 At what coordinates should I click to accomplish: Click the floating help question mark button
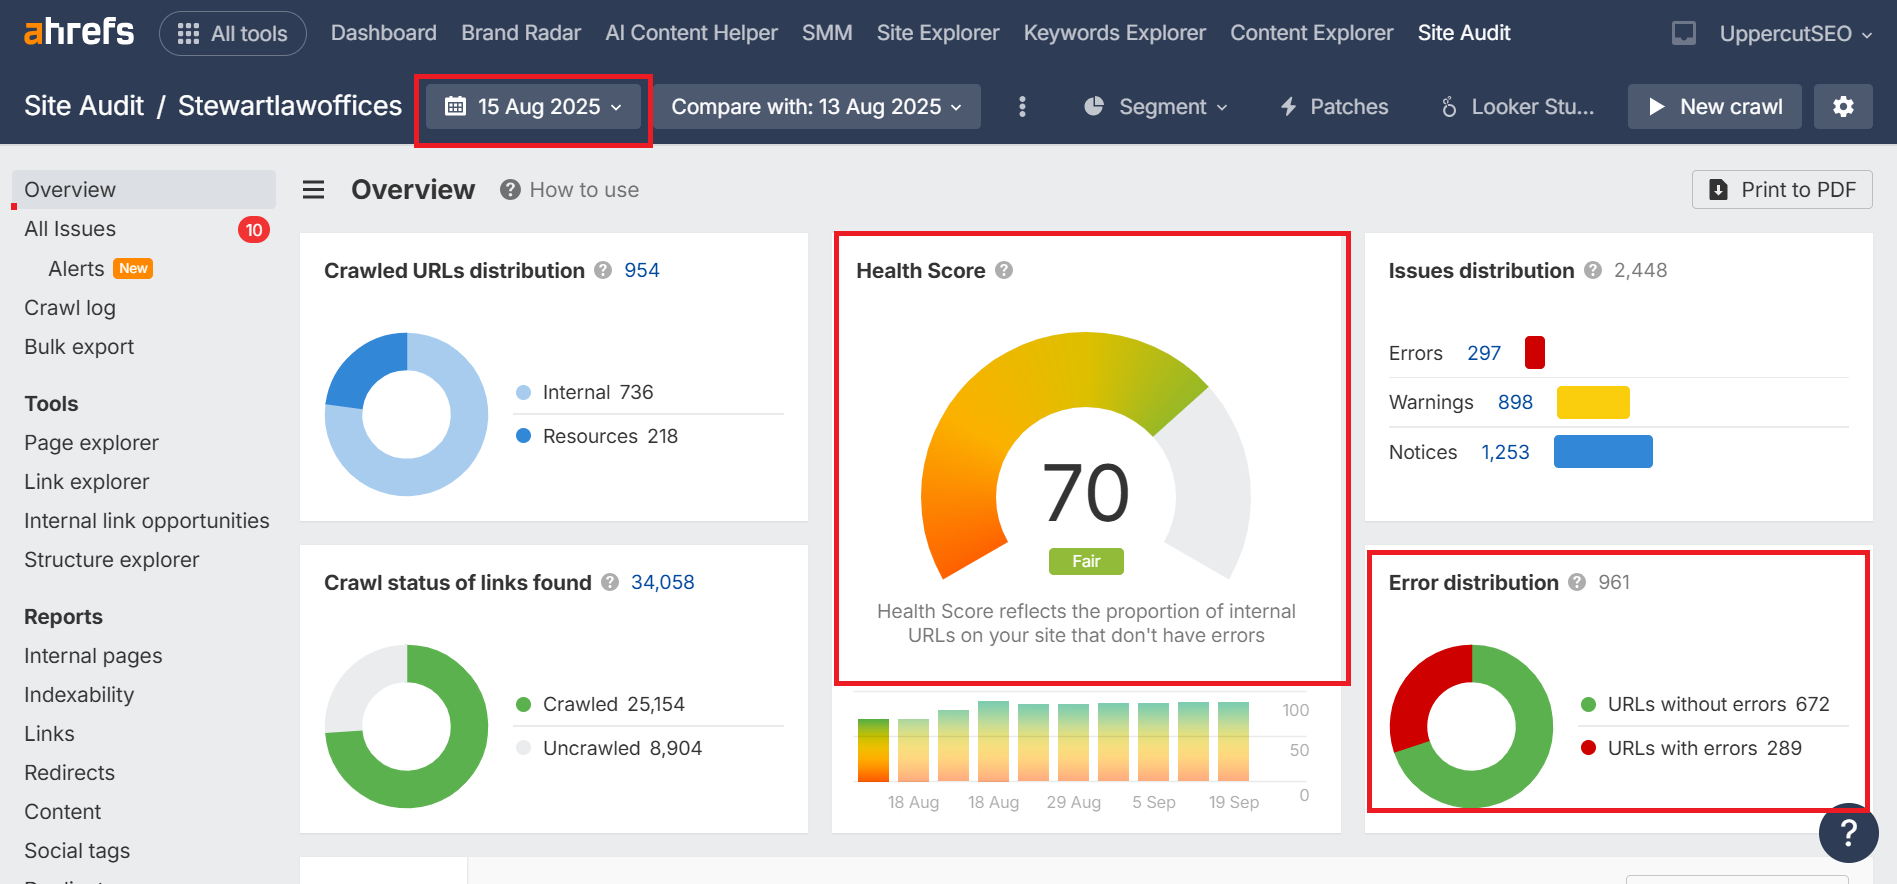[1848, 832]
